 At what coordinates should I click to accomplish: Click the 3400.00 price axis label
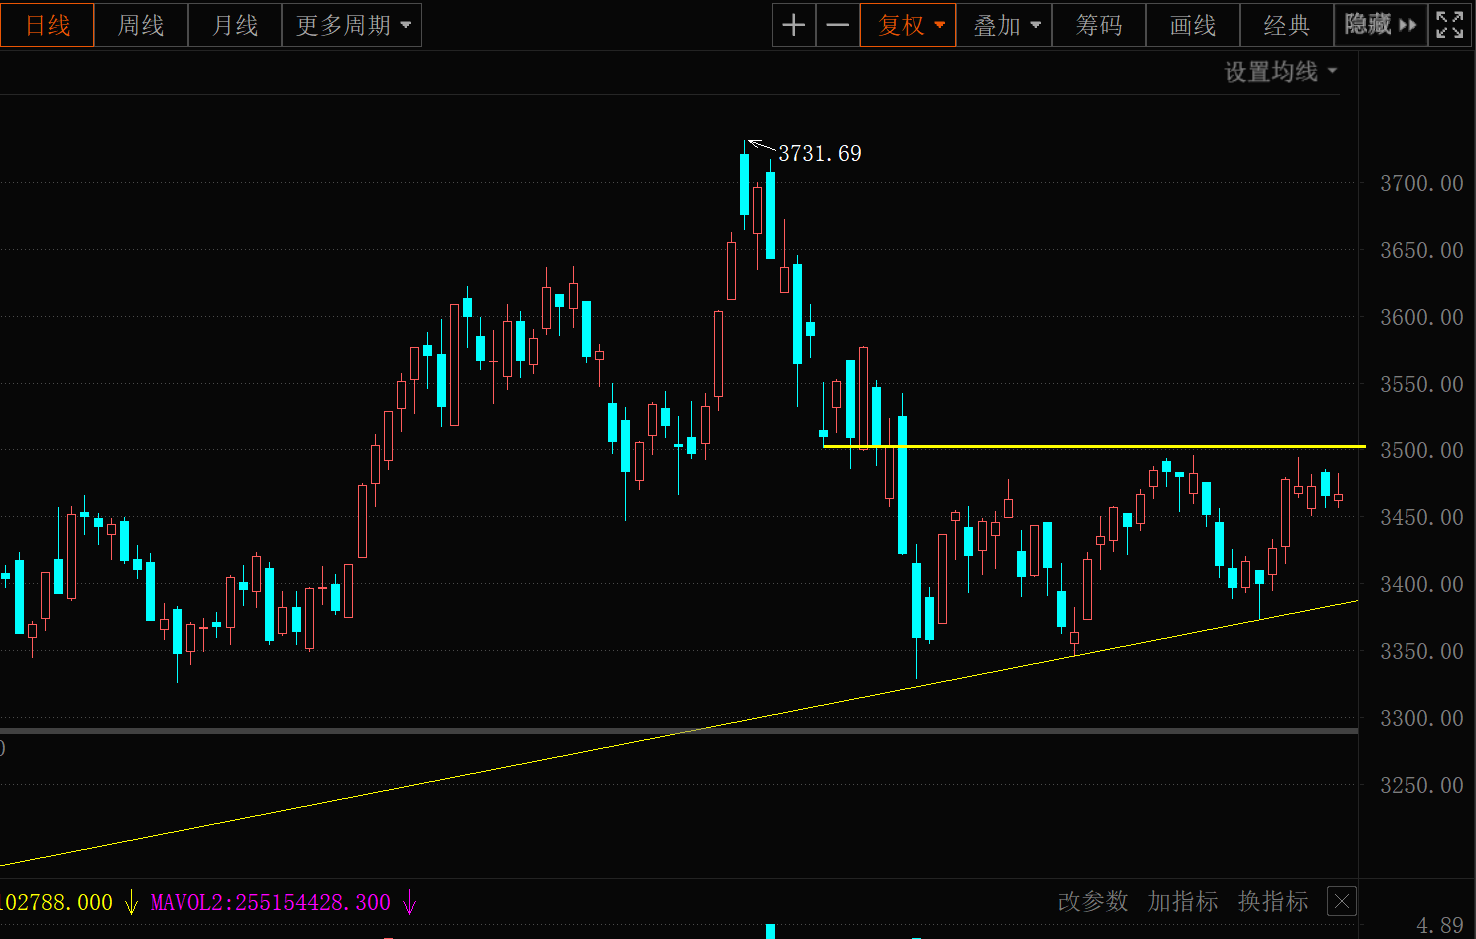pos(1421,585)
